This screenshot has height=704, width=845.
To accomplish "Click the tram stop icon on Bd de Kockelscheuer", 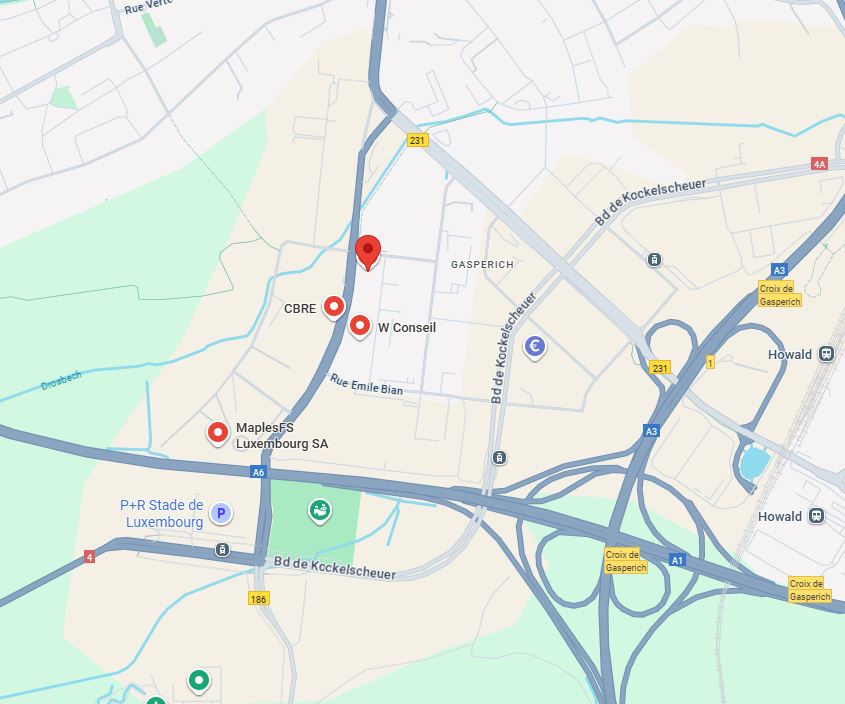I will tap(500, 458).
